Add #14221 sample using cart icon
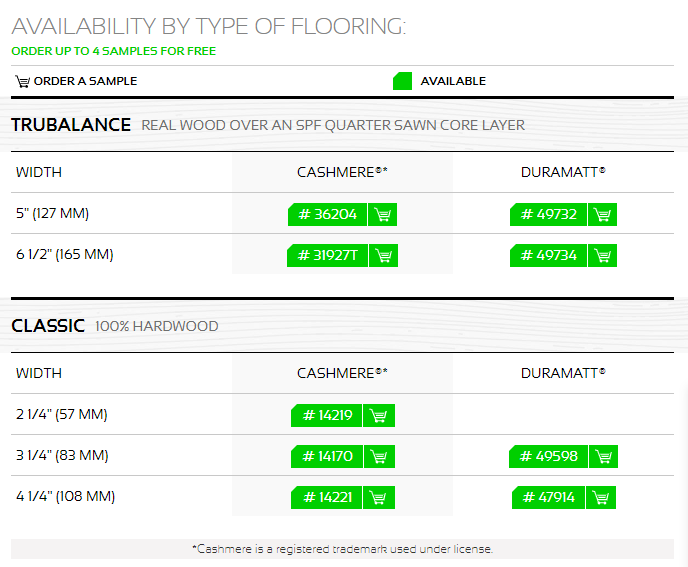The width and height of the screenshot is (688, 567). click(x=379, y=497)
